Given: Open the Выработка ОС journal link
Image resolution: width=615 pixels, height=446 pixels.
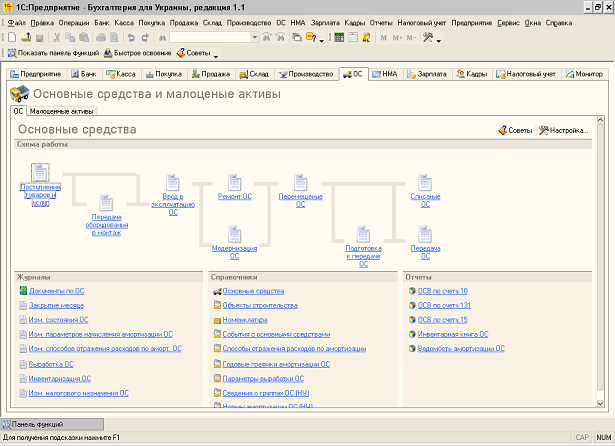Looking at the screenshot, I should [x=51, y=364].
